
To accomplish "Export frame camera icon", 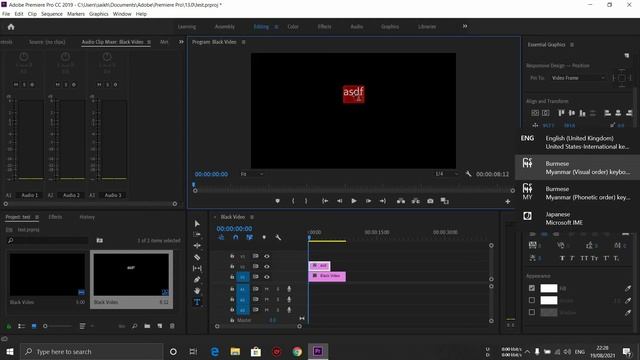I will coord(430,201).
